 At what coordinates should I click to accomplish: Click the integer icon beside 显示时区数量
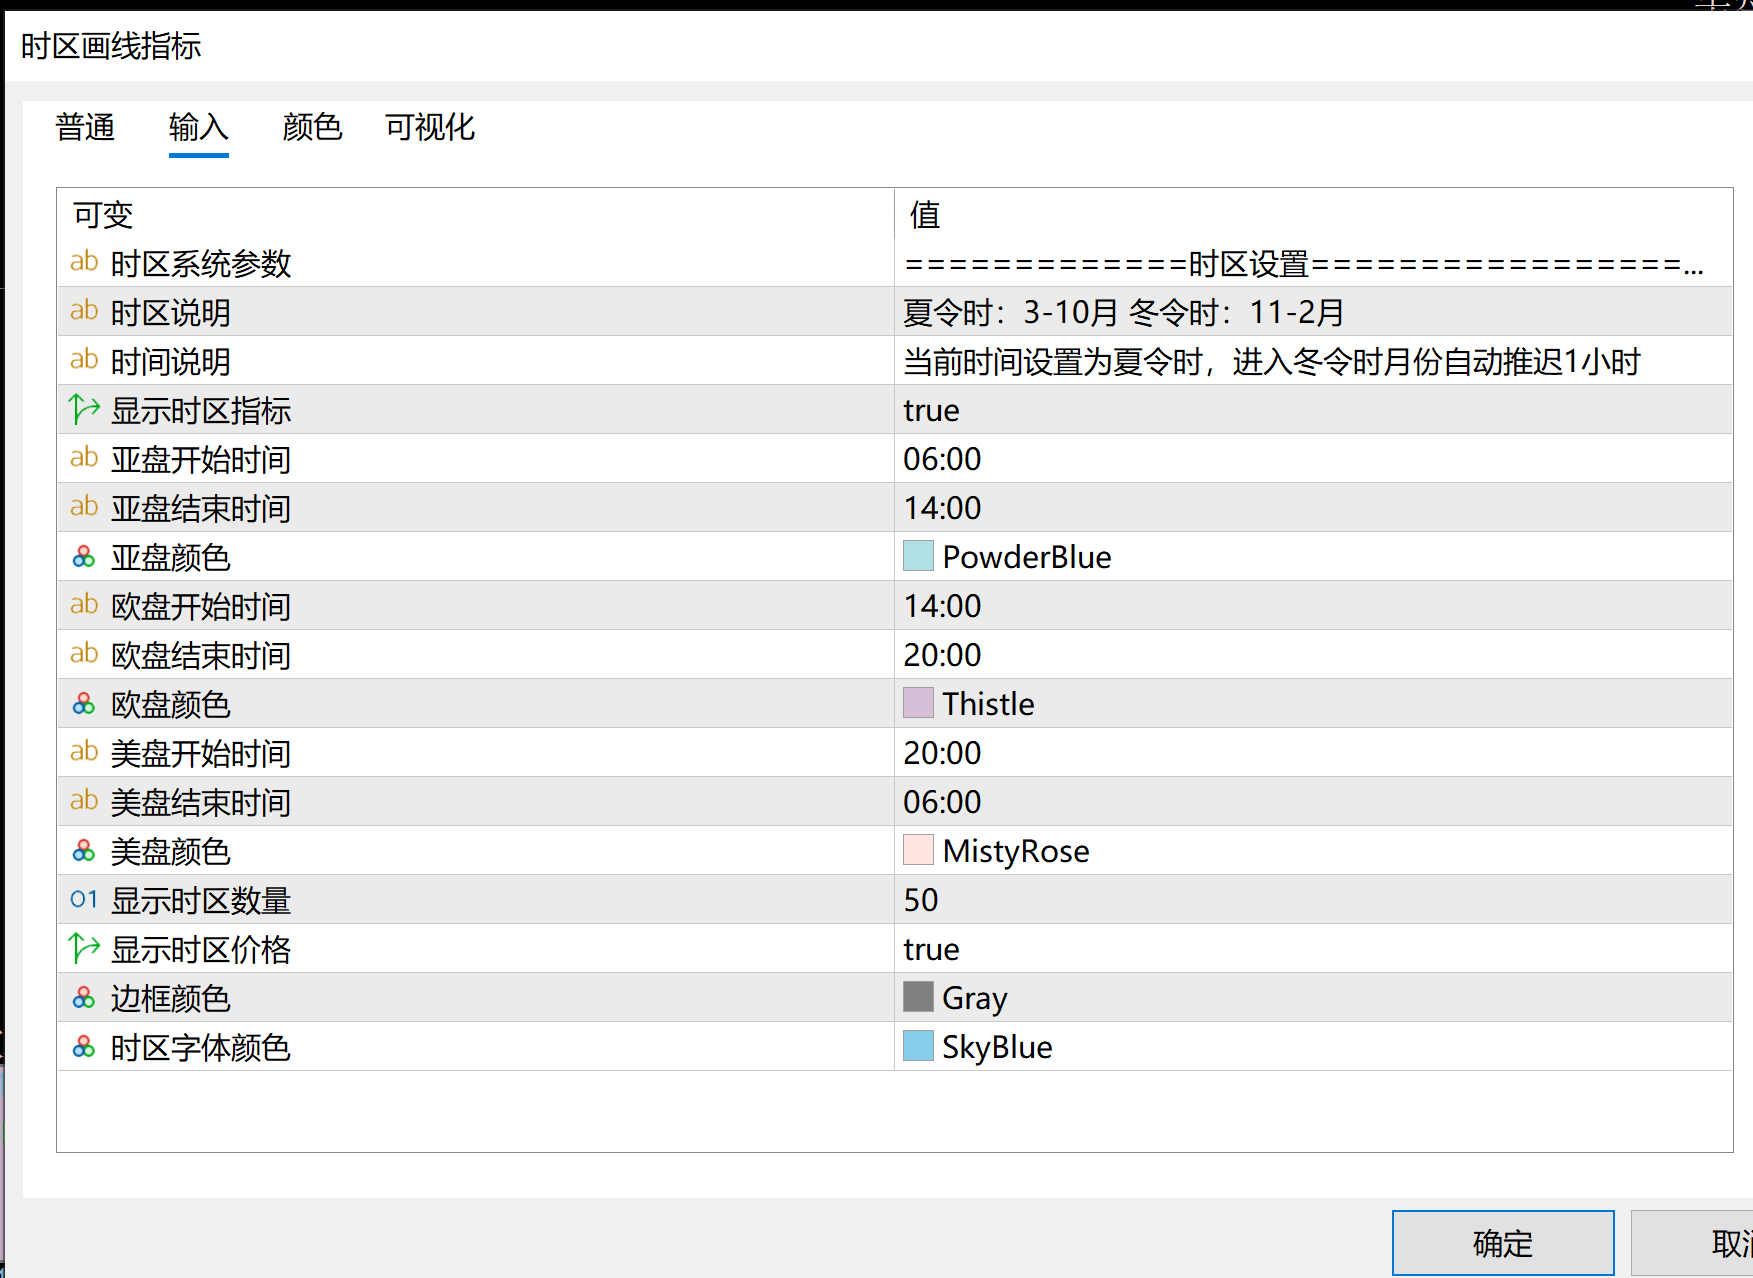click(84, 900)
